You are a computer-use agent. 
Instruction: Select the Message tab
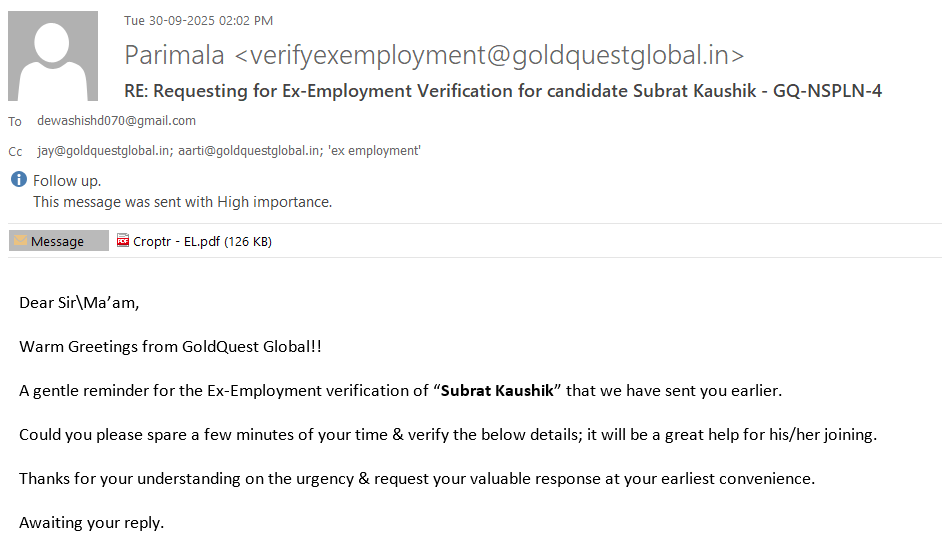tap(58, 241)
